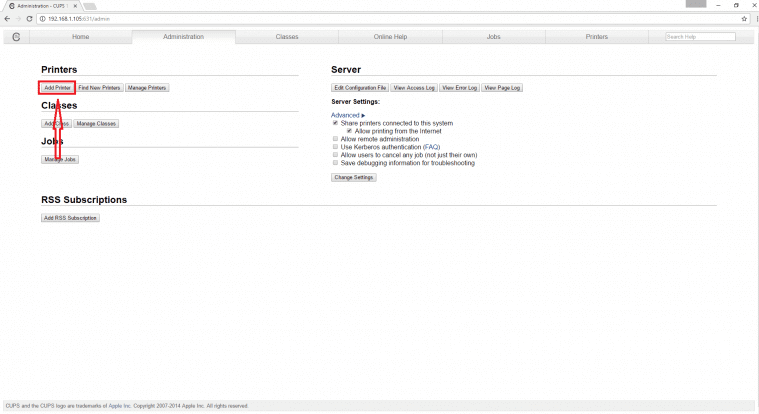Close the Administration - CUPS browser tab
Image resolution: width=759 pixels, height=414 pixels.
coord(75,6)
